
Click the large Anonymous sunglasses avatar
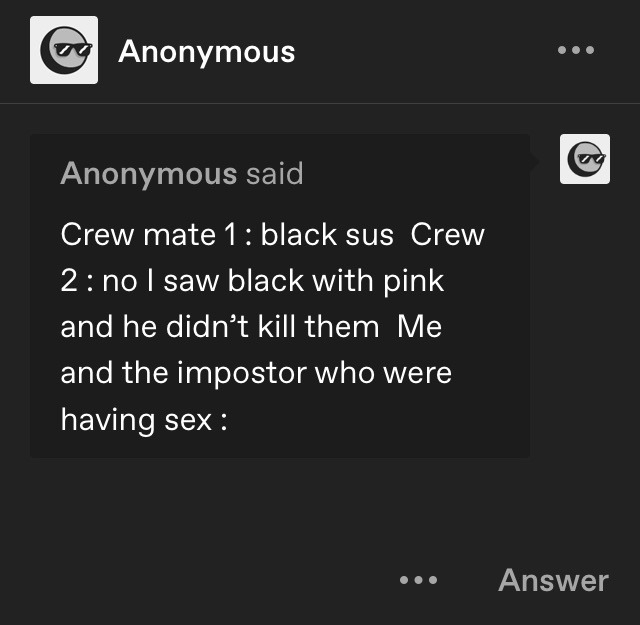[64, 50]
